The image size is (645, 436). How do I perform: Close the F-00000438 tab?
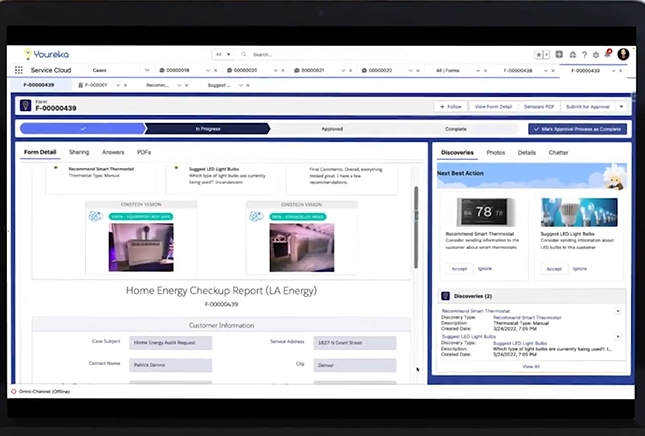[x=553, y=70]
